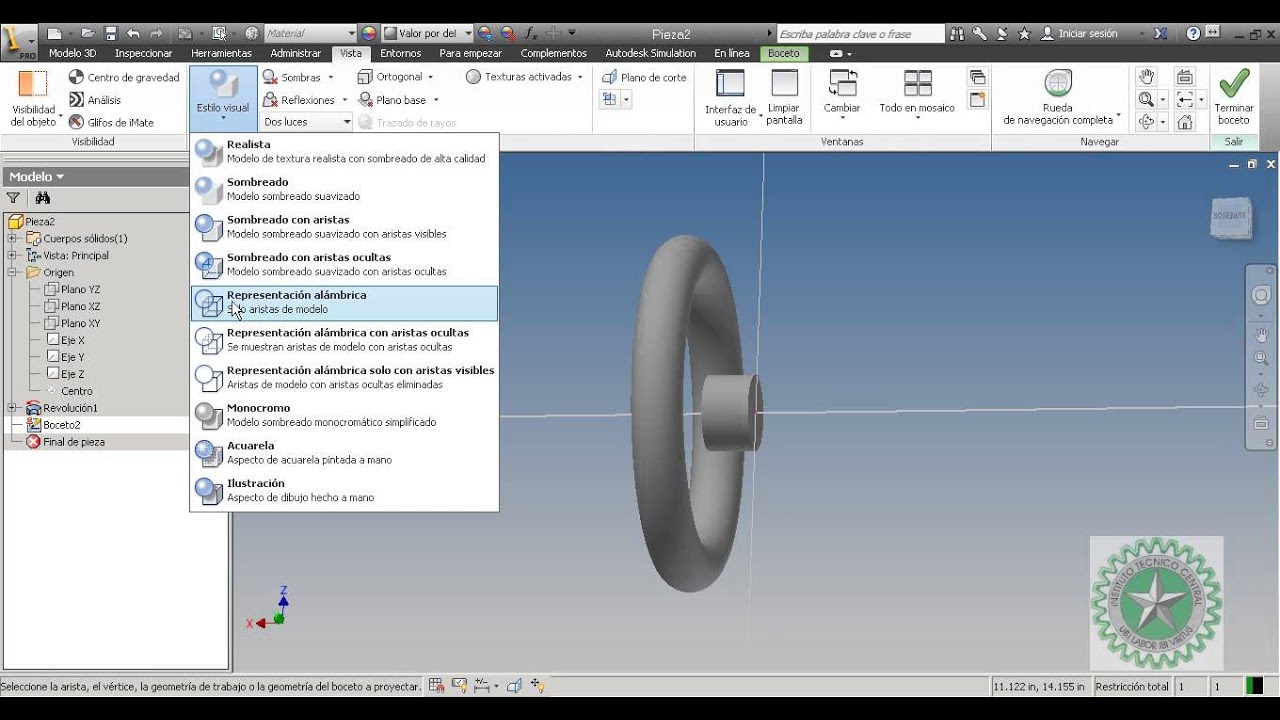Screen dimensions: 1280x720
Task: Click the Help question mark button
Action: [1193, 33]
